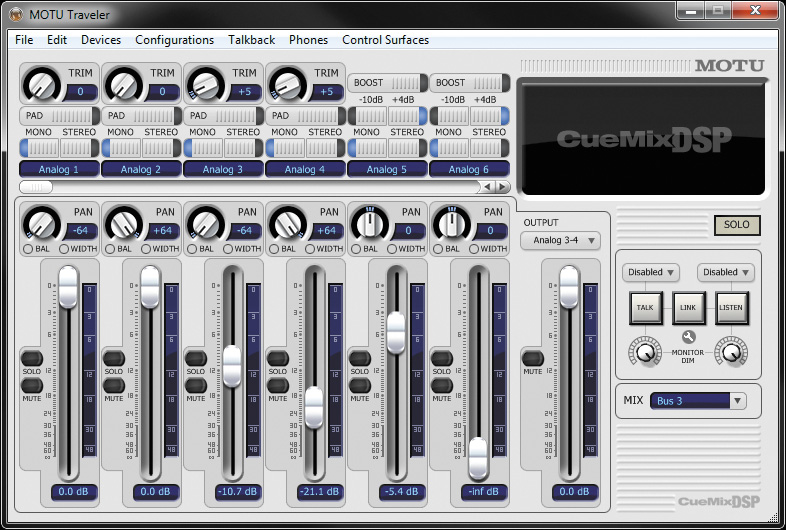
Task: Mute the Analog 3 channel
Action: 195,385
